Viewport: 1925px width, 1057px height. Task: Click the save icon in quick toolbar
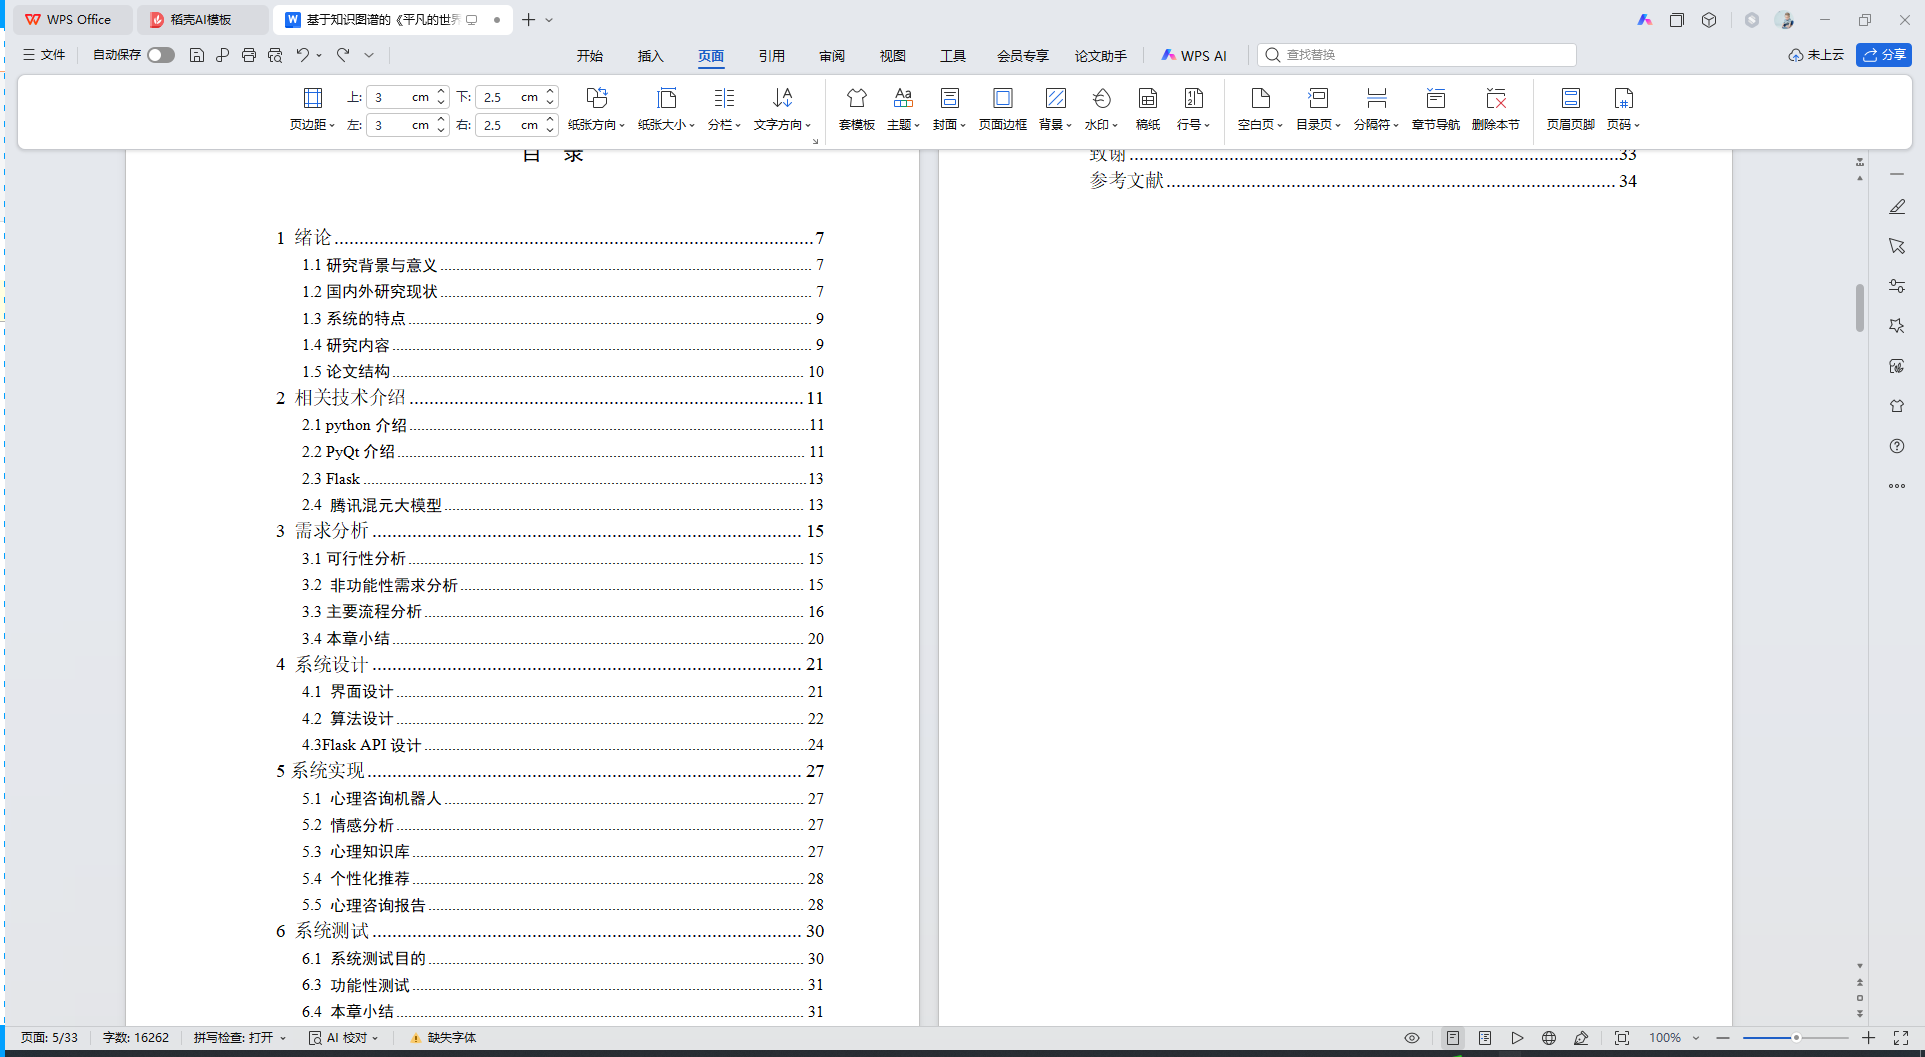click(x=197, y=55)
